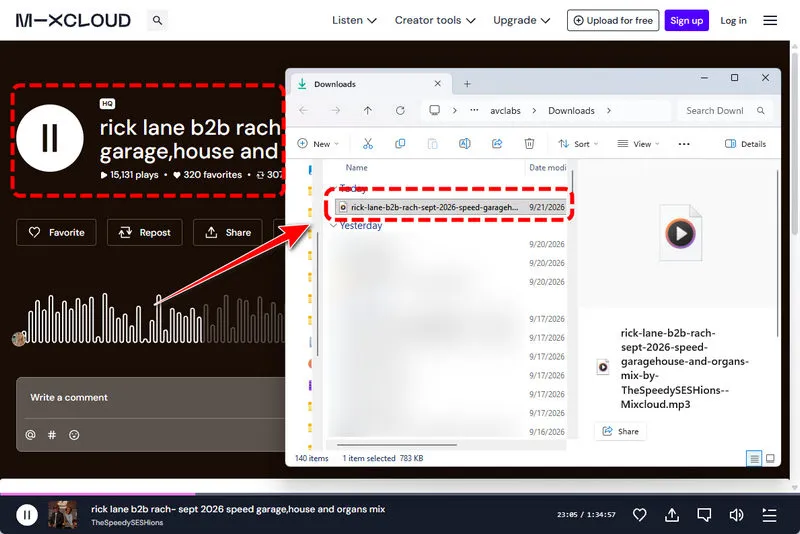Click the 140 items status text
Image resolution: width=800 pixels, height=534 pixels.
click(311, 458)
